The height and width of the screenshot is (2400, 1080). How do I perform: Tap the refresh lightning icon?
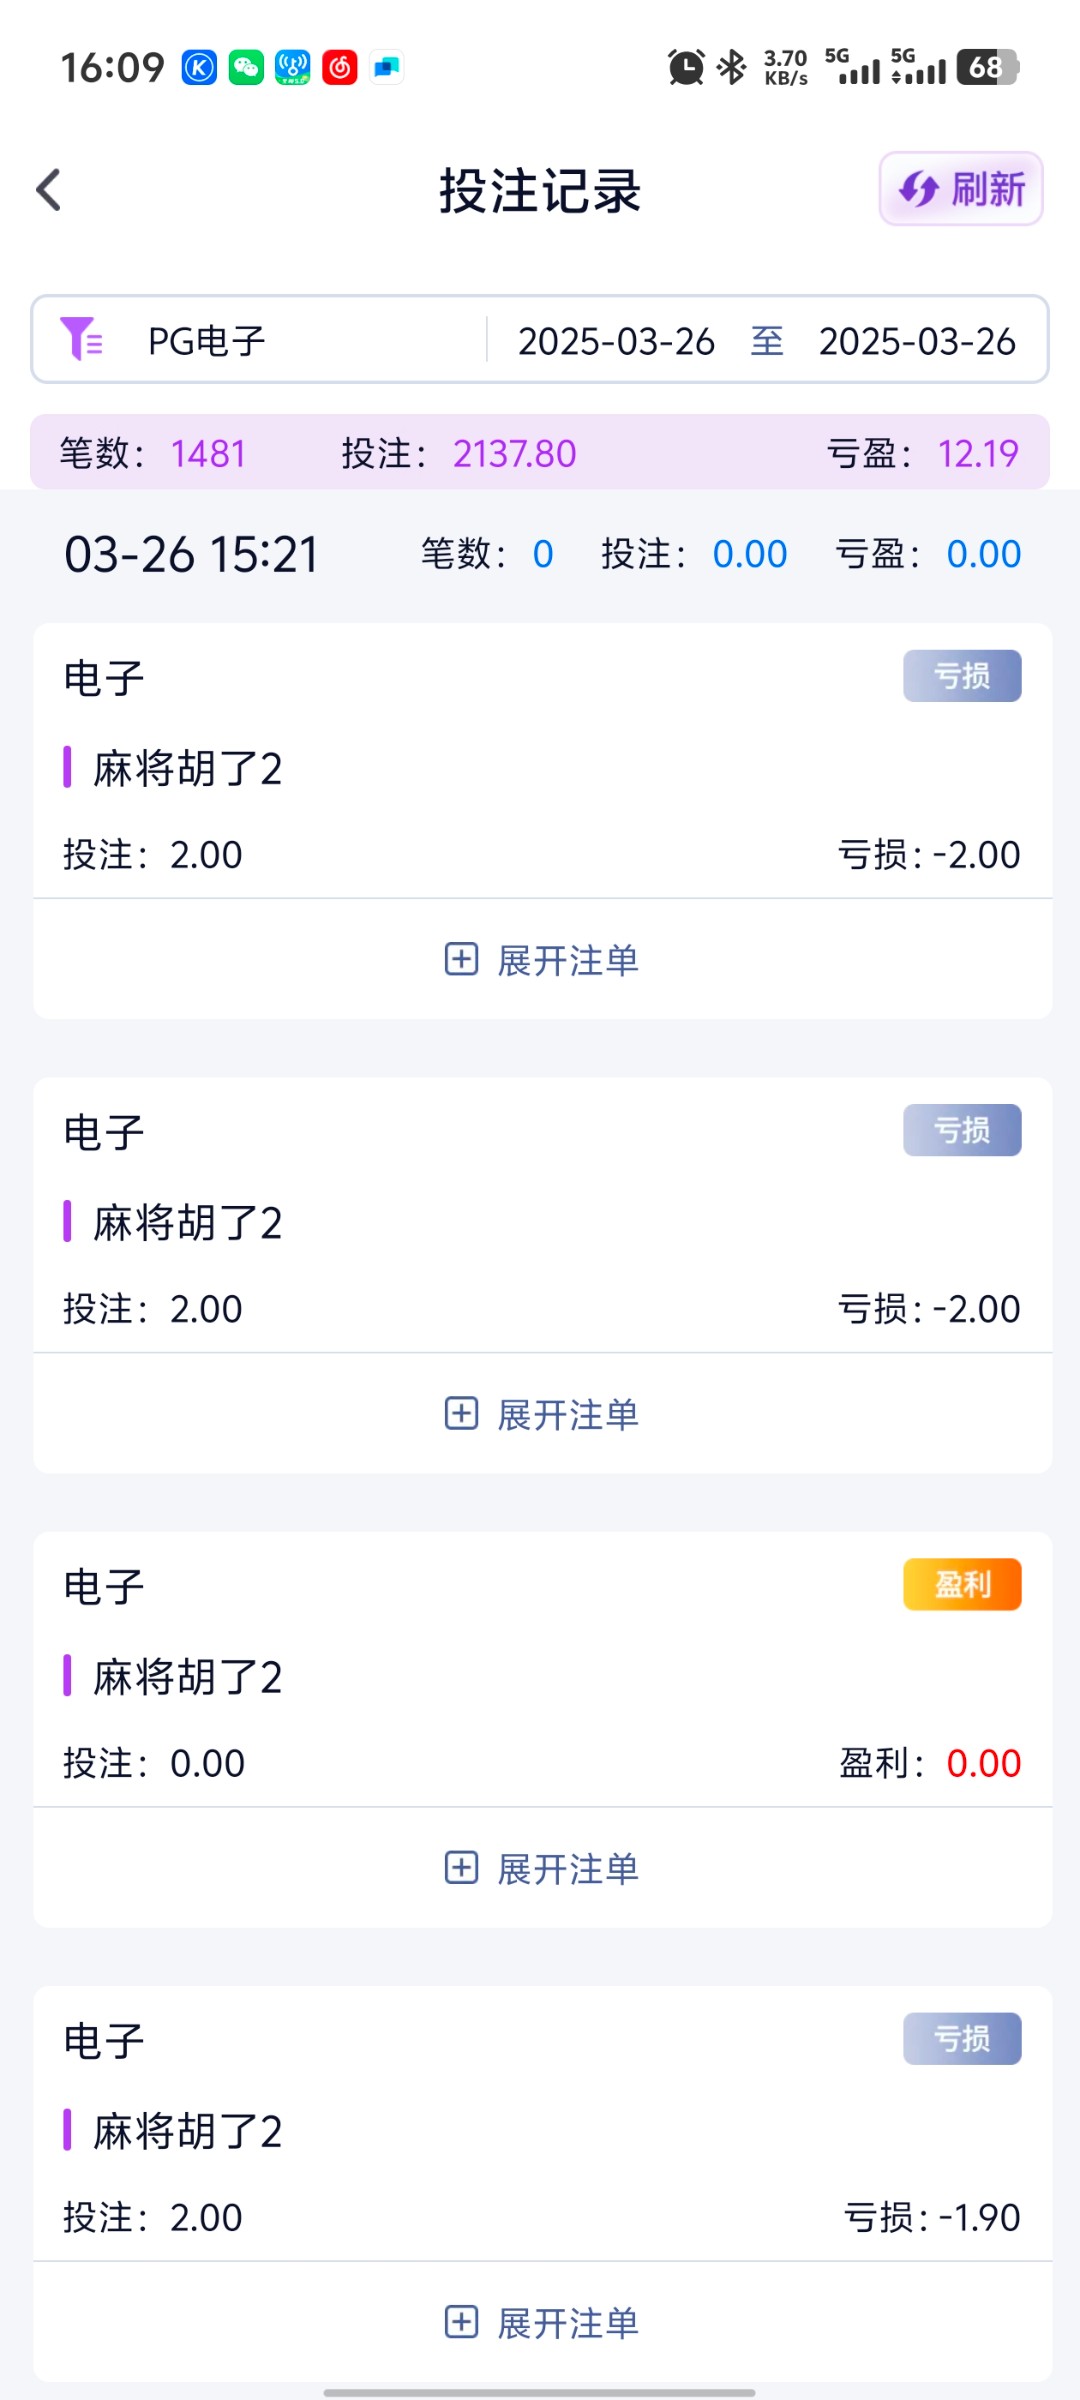pos(918,189)
